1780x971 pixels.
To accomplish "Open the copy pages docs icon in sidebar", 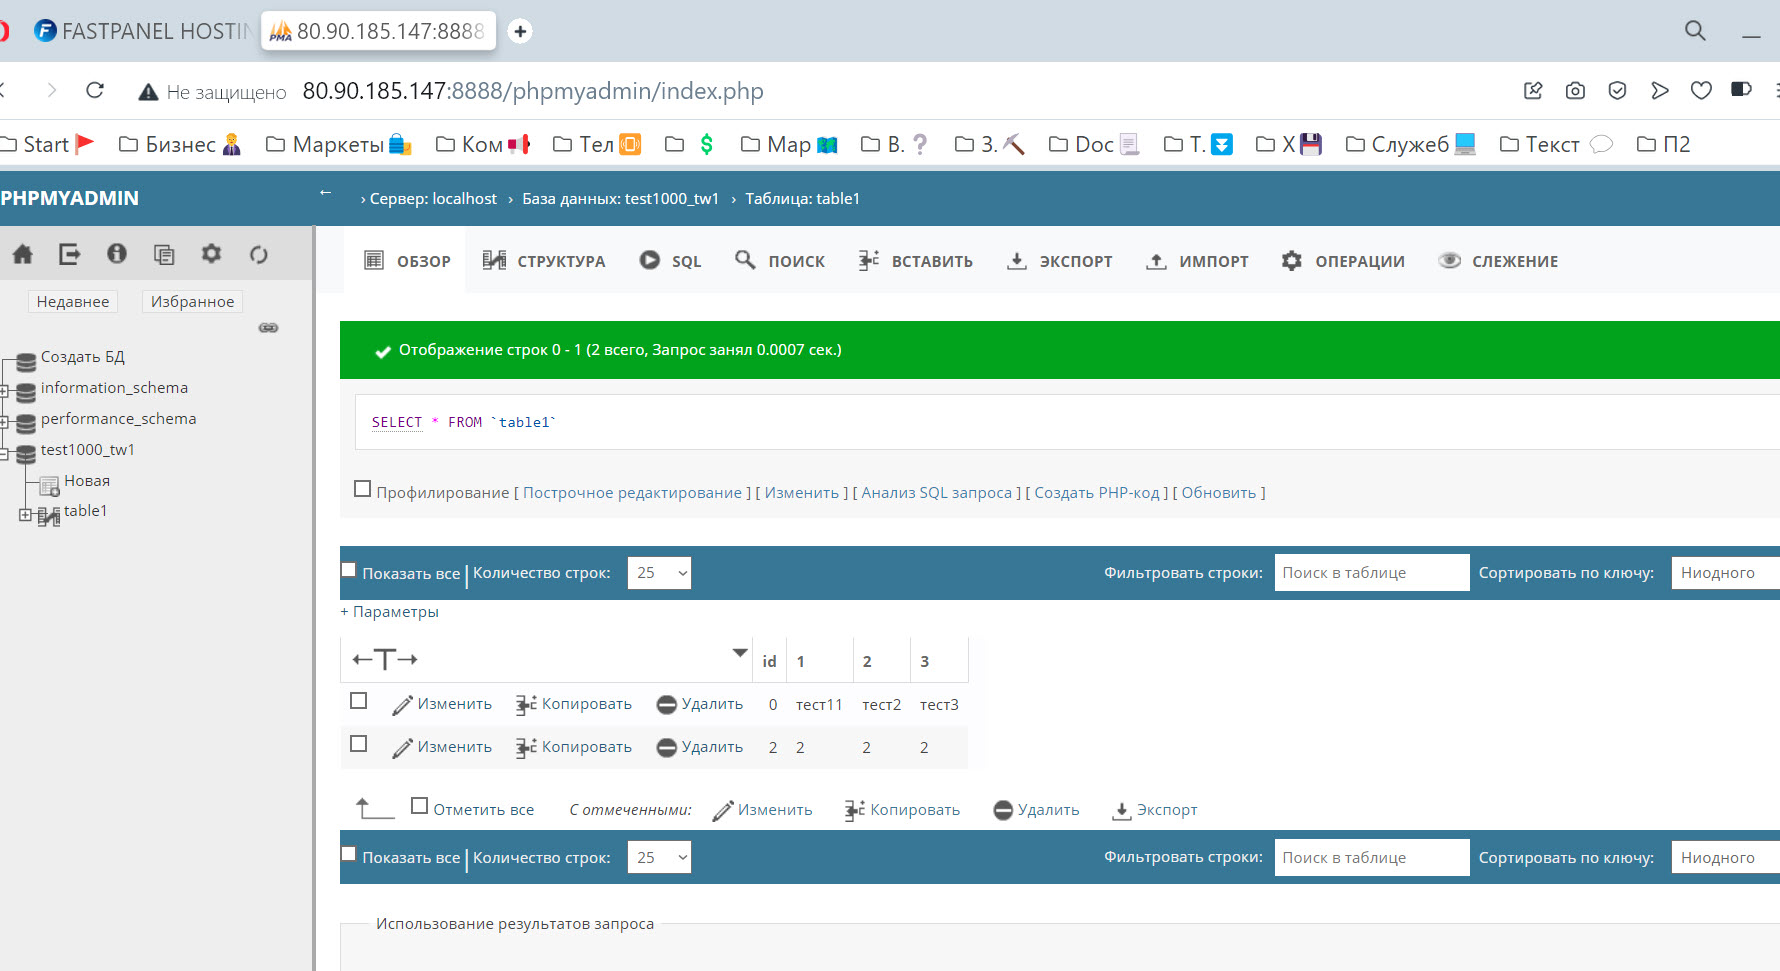I will click(164, 254).
